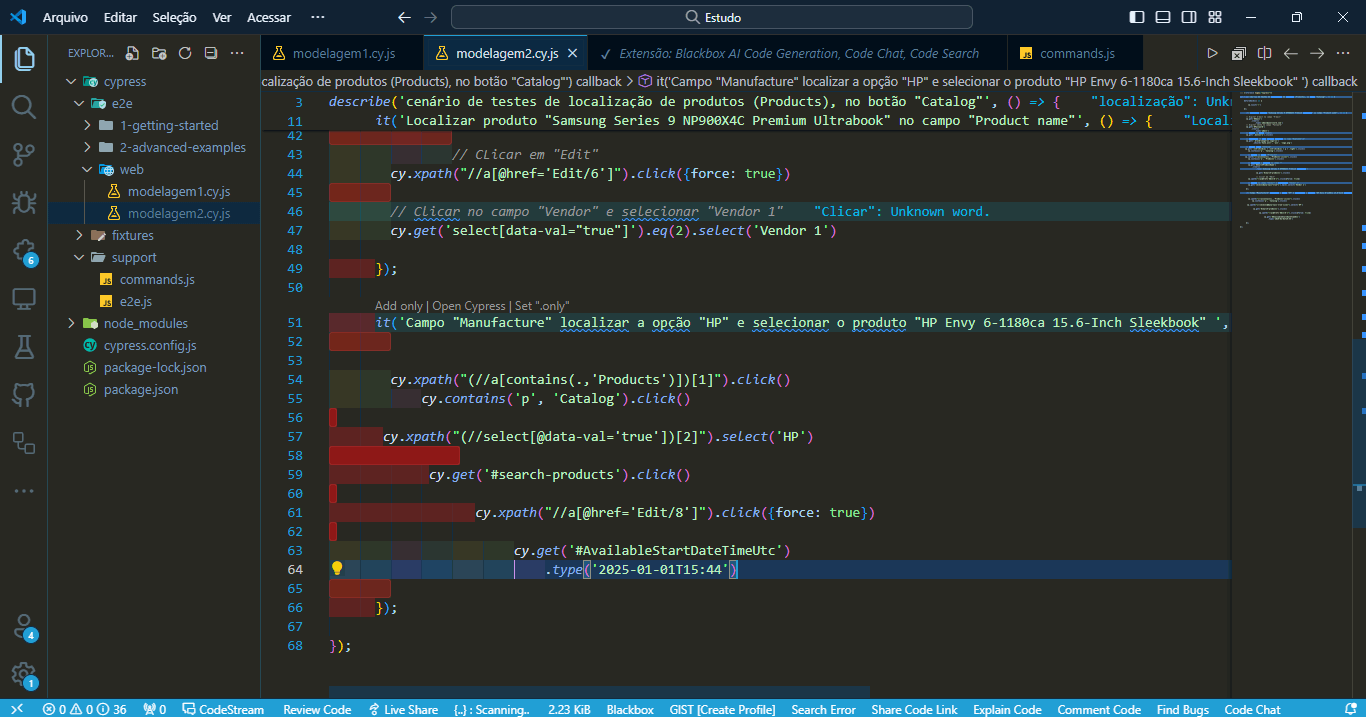Click Explain Code in status bar
The height and width of the screenshot is (717, 1366).
(1007, 709)
